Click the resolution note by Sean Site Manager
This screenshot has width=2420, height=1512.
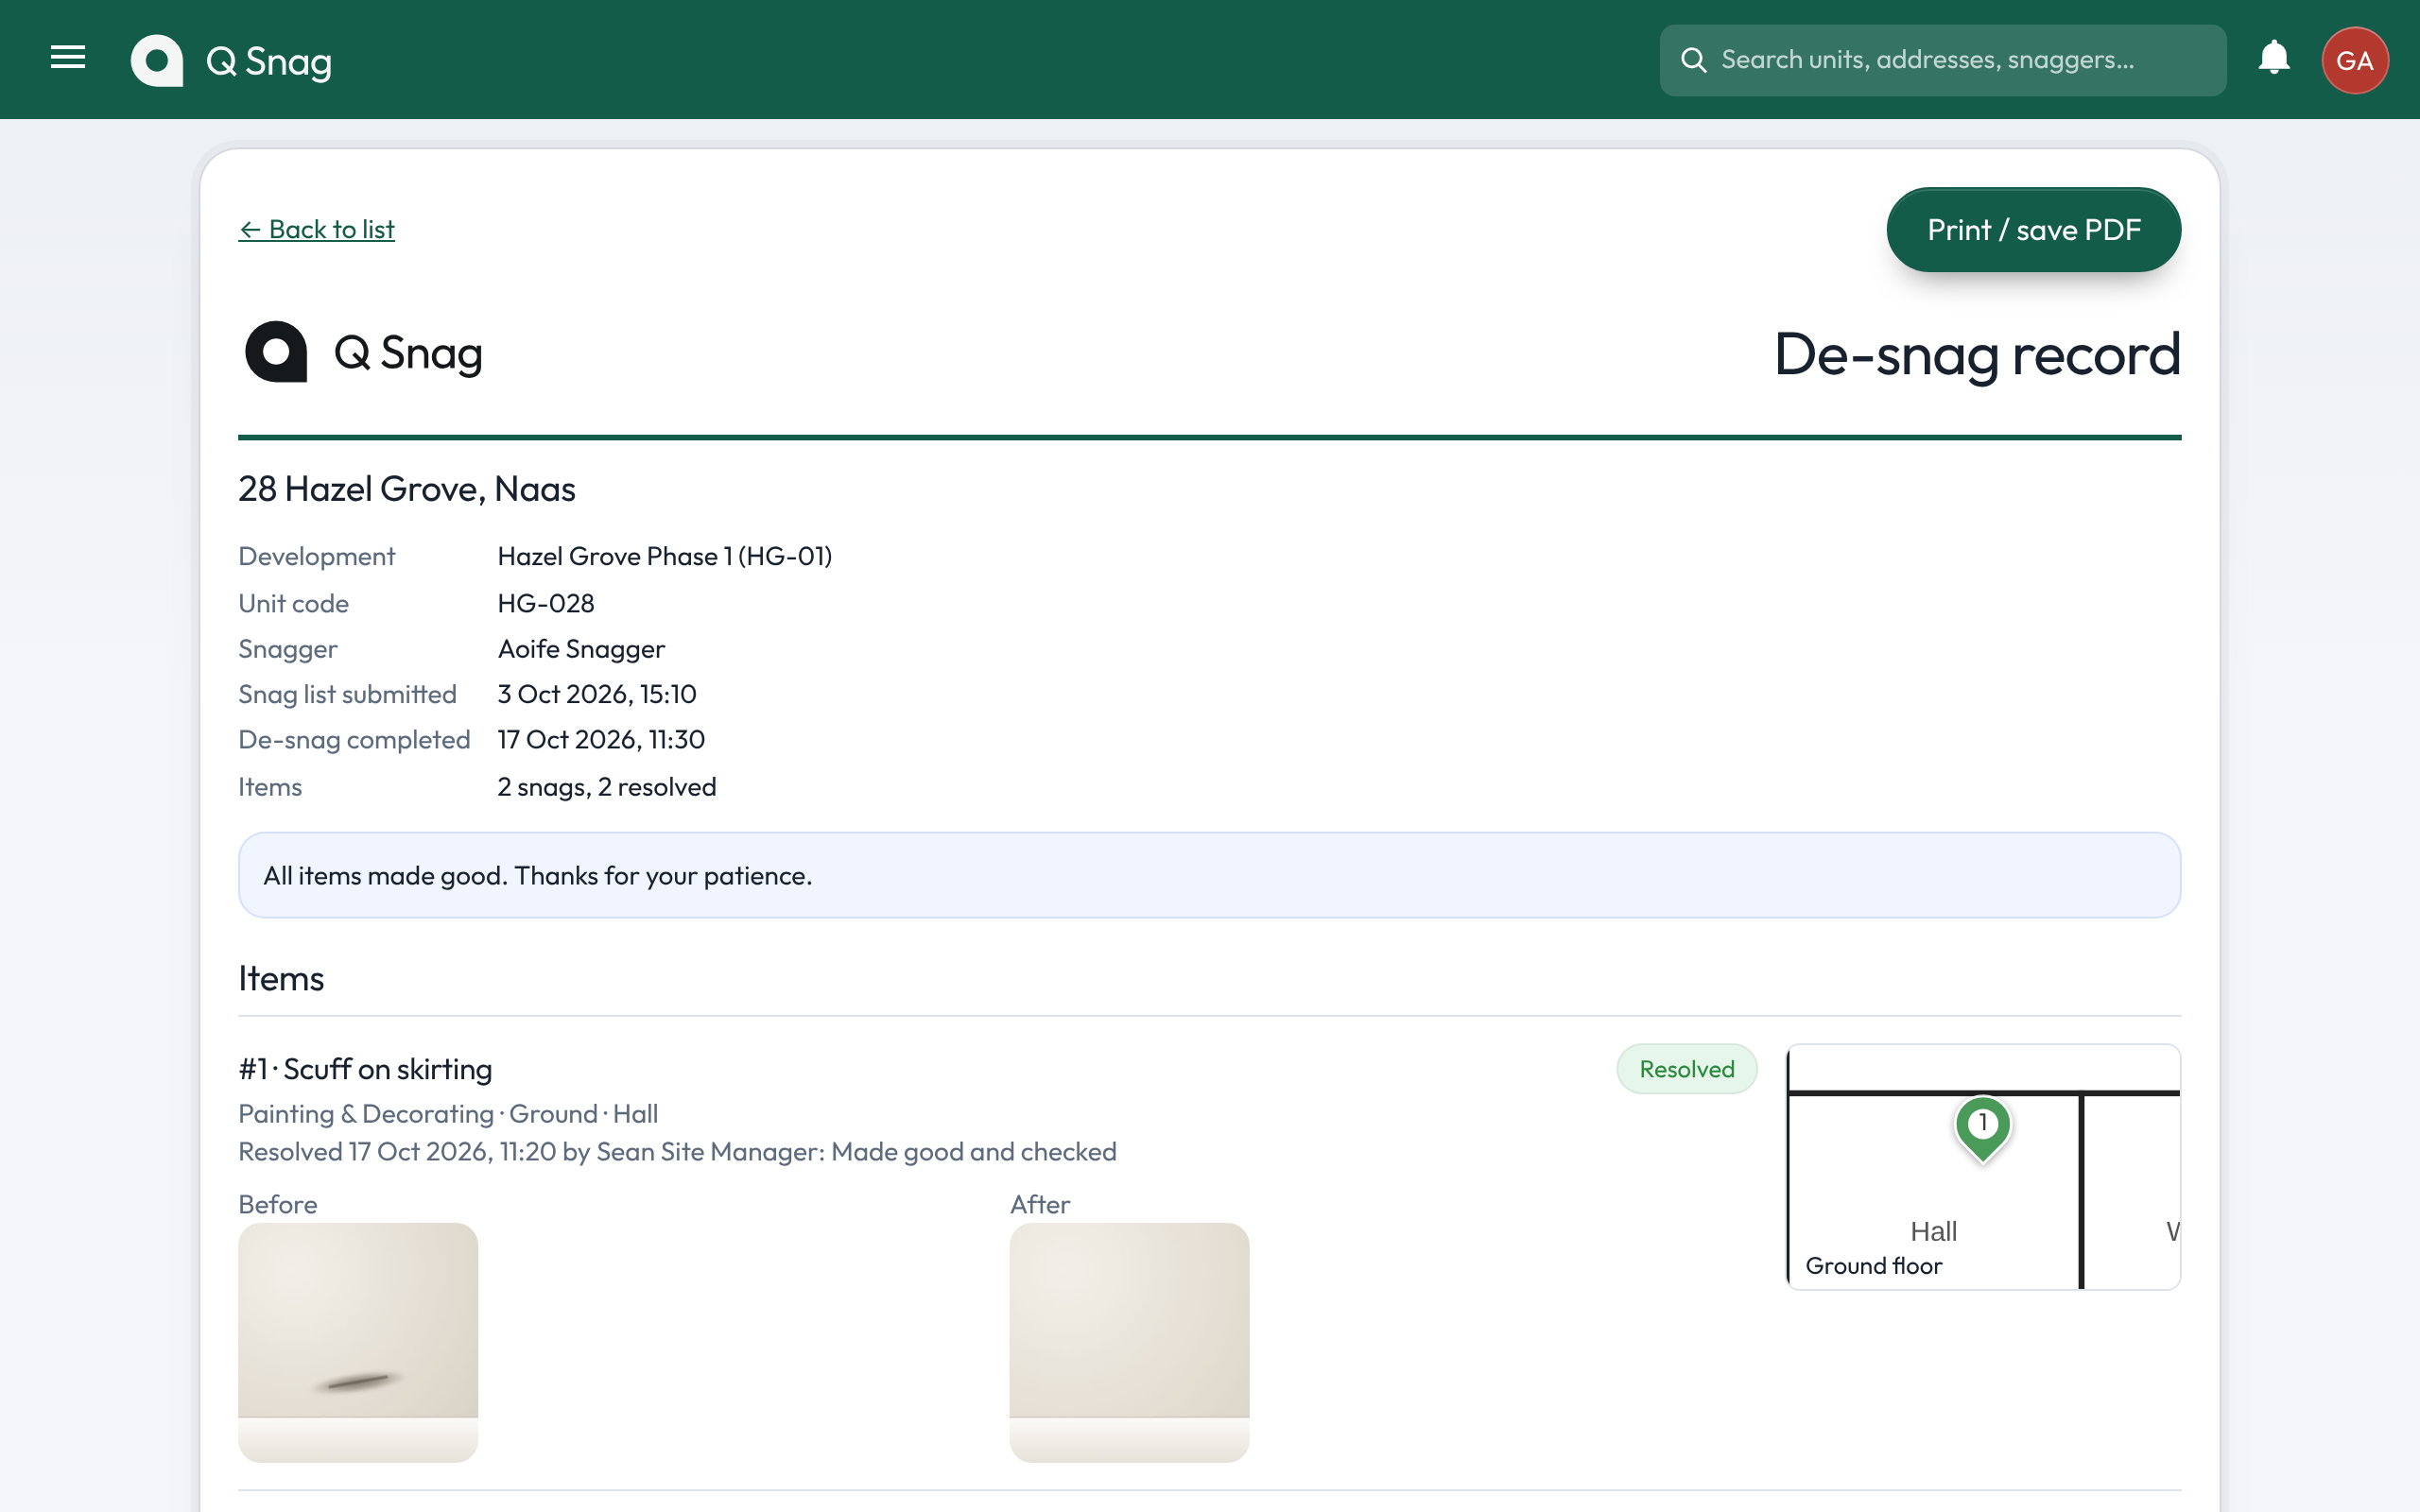pyautogui.click(x=677, y=1151)
